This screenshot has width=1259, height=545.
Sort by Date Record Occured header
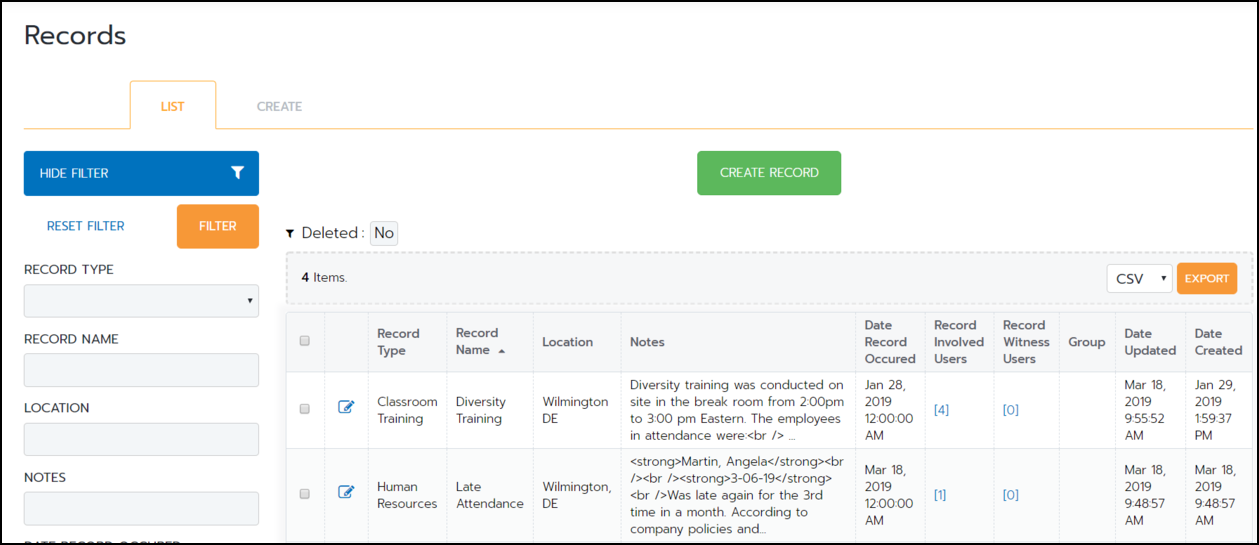coord(890,342)
